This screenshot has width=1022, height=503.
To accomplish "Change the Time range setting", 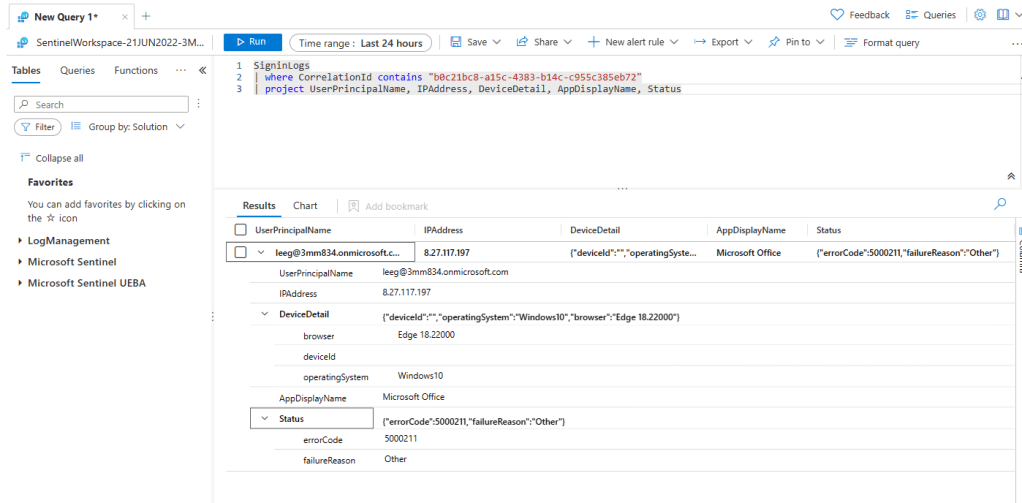I will pos(361,42).
